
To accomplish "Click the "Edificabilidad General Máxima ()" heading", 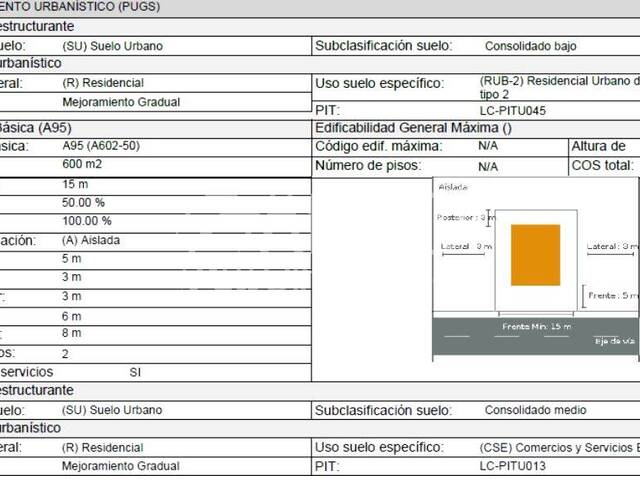I will tap(413, 128).
